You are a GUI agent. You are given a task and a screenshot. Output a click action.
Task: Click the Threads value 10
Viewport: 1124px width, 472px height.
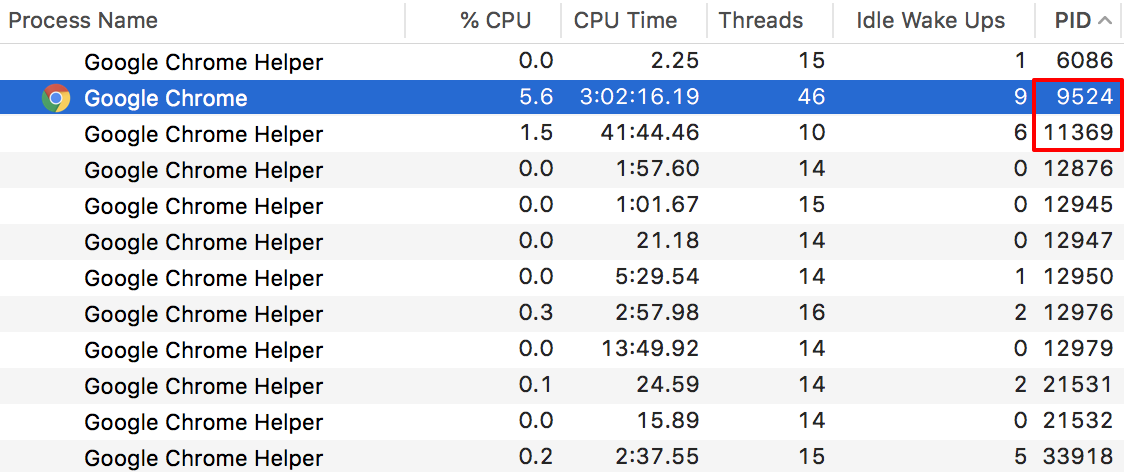point(811,133)
